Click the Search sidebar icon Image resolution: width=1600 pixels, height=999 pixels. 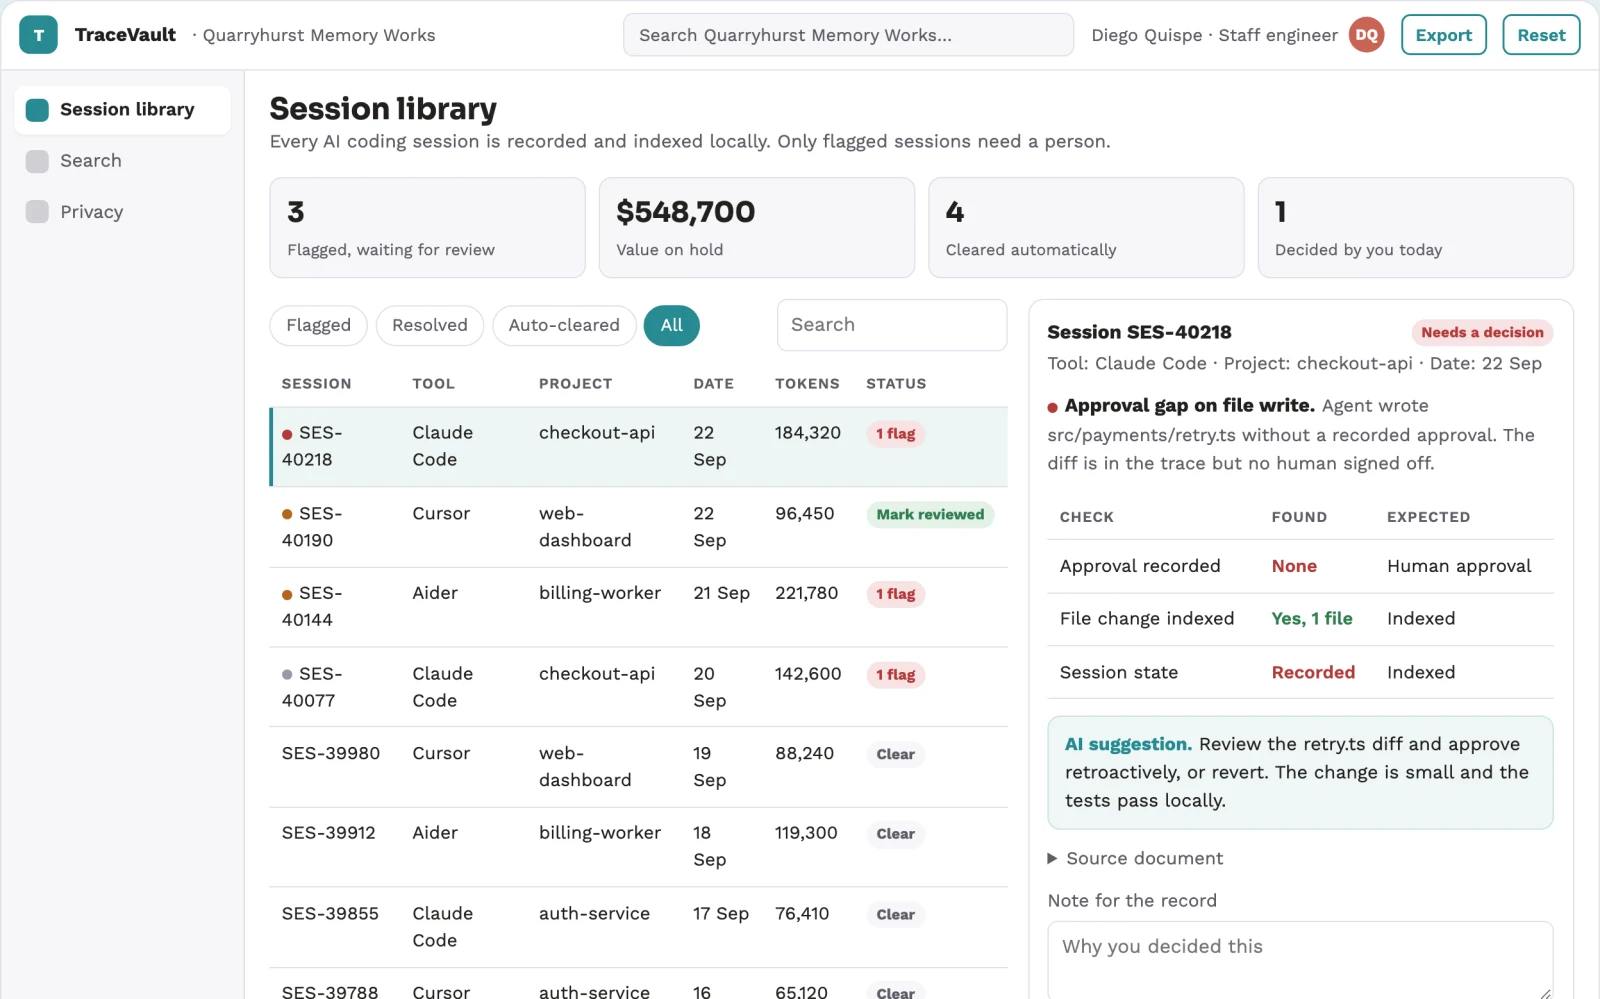tap(37, 161)
